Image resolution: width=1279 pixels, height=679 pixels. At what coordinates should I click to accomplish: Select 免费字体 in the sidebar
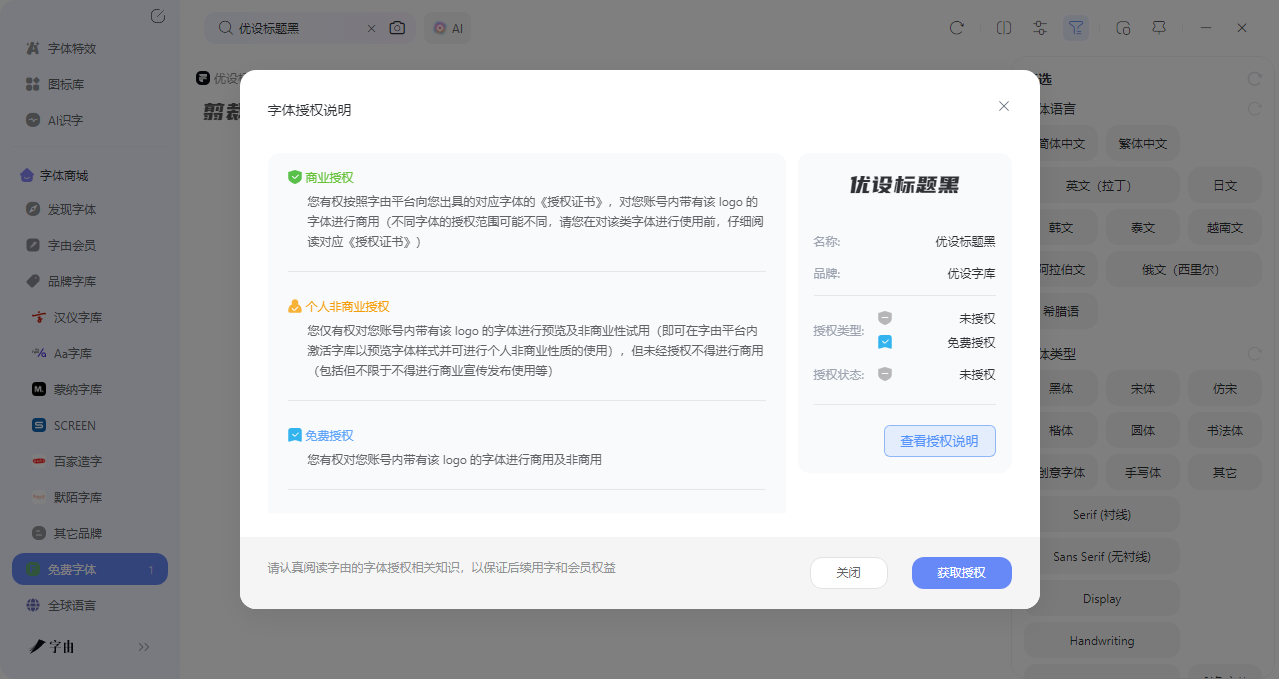tap(72, 569)
